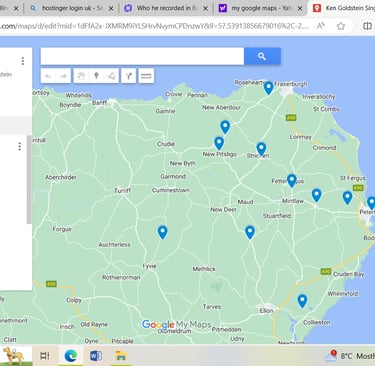Click the Crimond label on map
This screenshot has width=375, height=366.
[x=324, y=148]
